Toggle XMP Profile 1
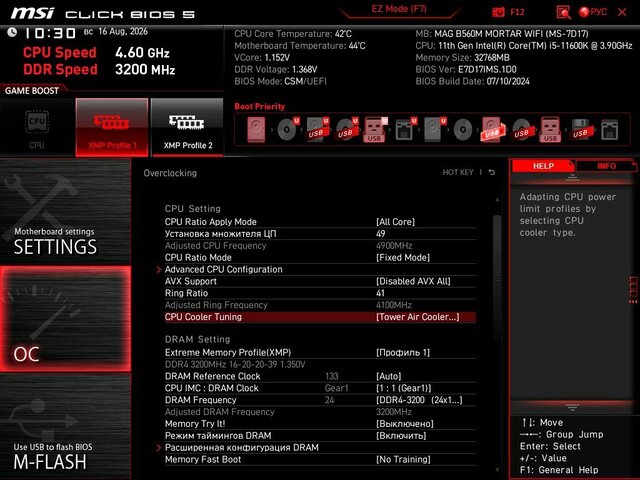 coord(112,127)
